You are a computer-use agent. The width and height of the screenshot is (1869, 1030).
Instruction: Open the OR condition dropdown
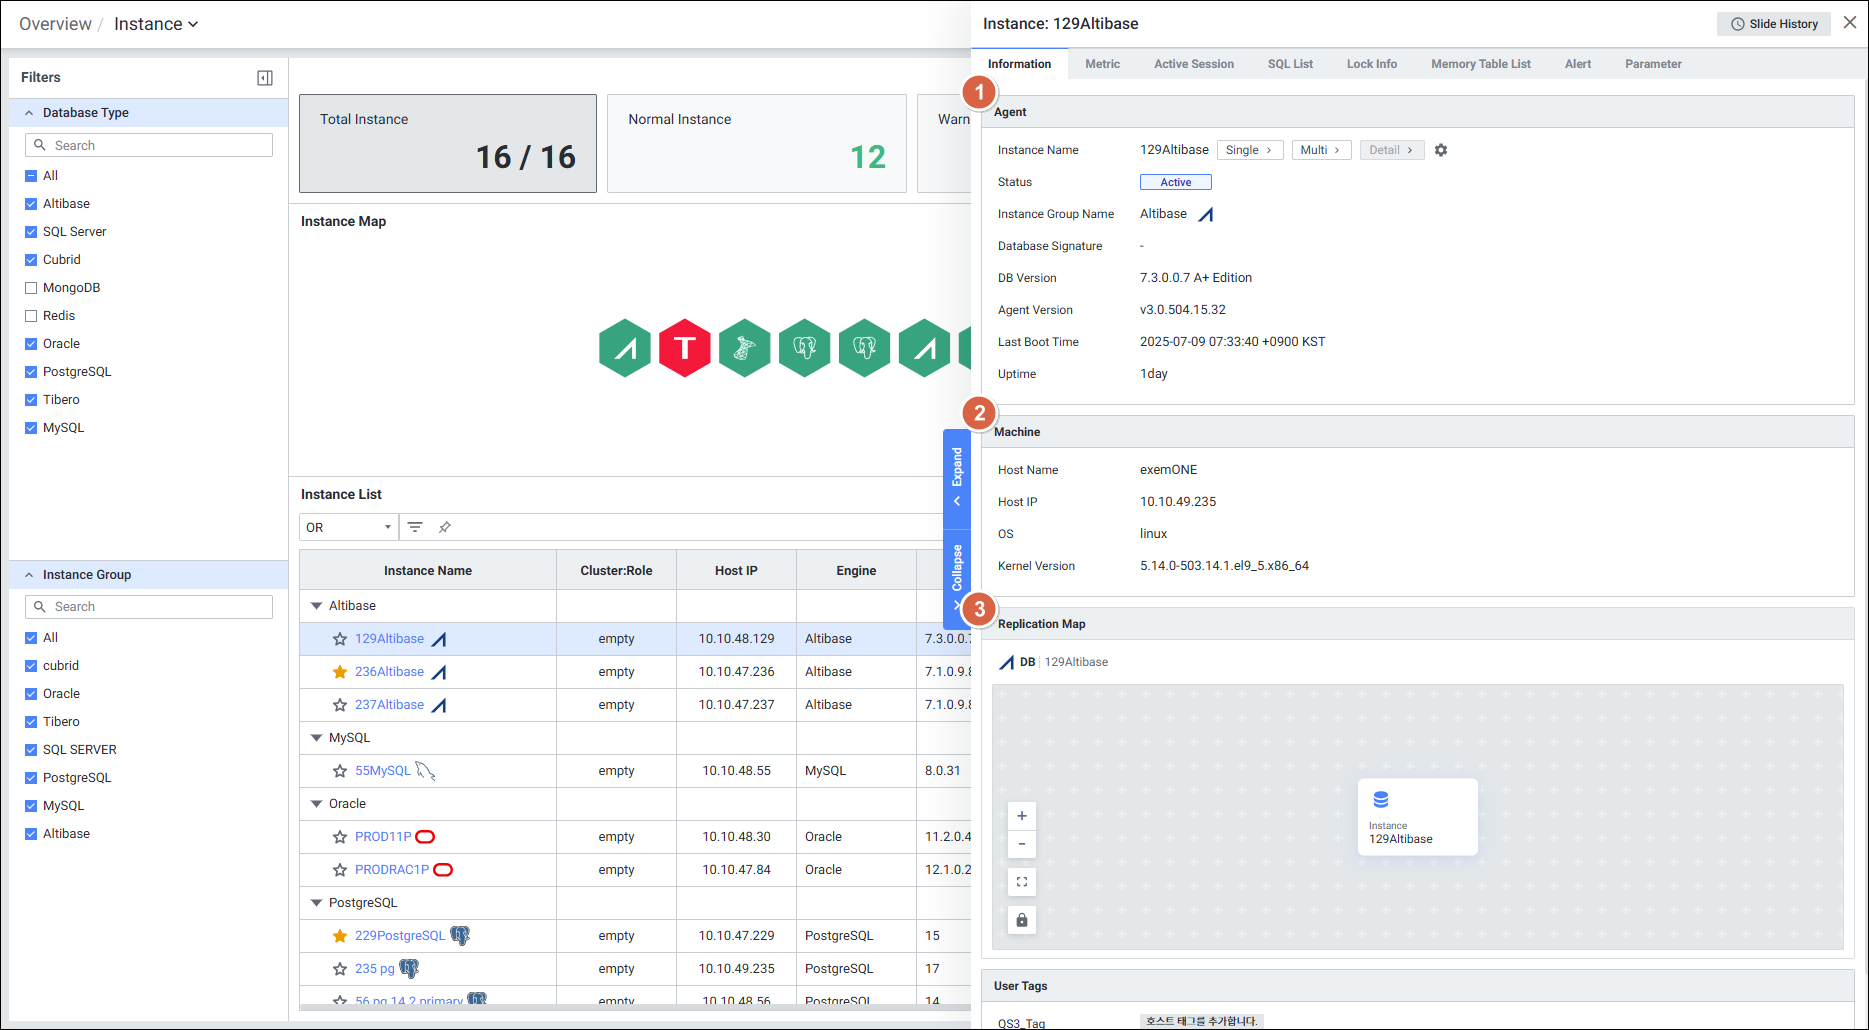coord(348,527)
